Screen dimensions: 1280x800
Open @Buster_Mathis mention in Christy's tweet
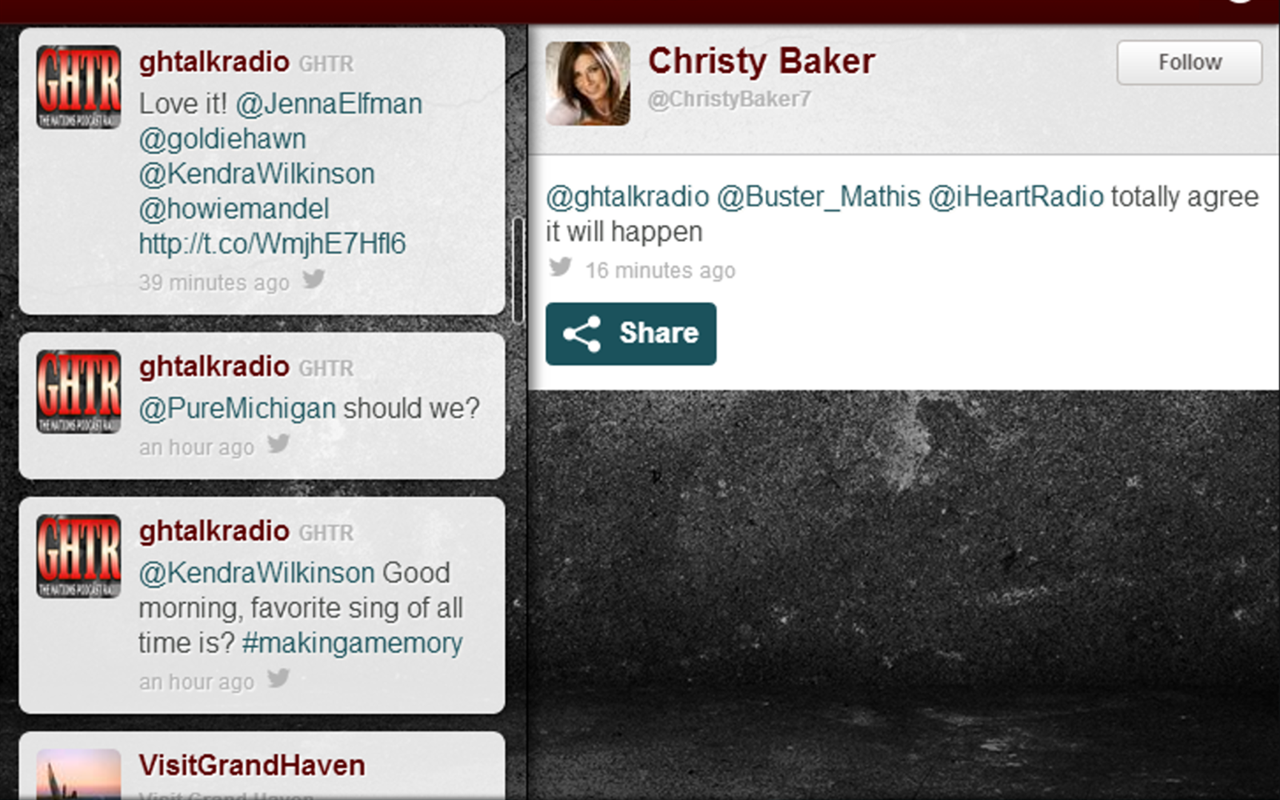click(818, 197)
